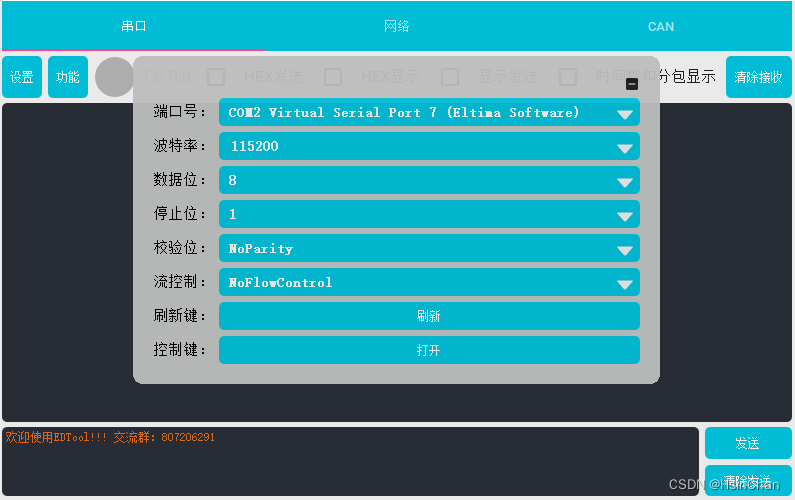Click the 功能 button

click(67, 77)
